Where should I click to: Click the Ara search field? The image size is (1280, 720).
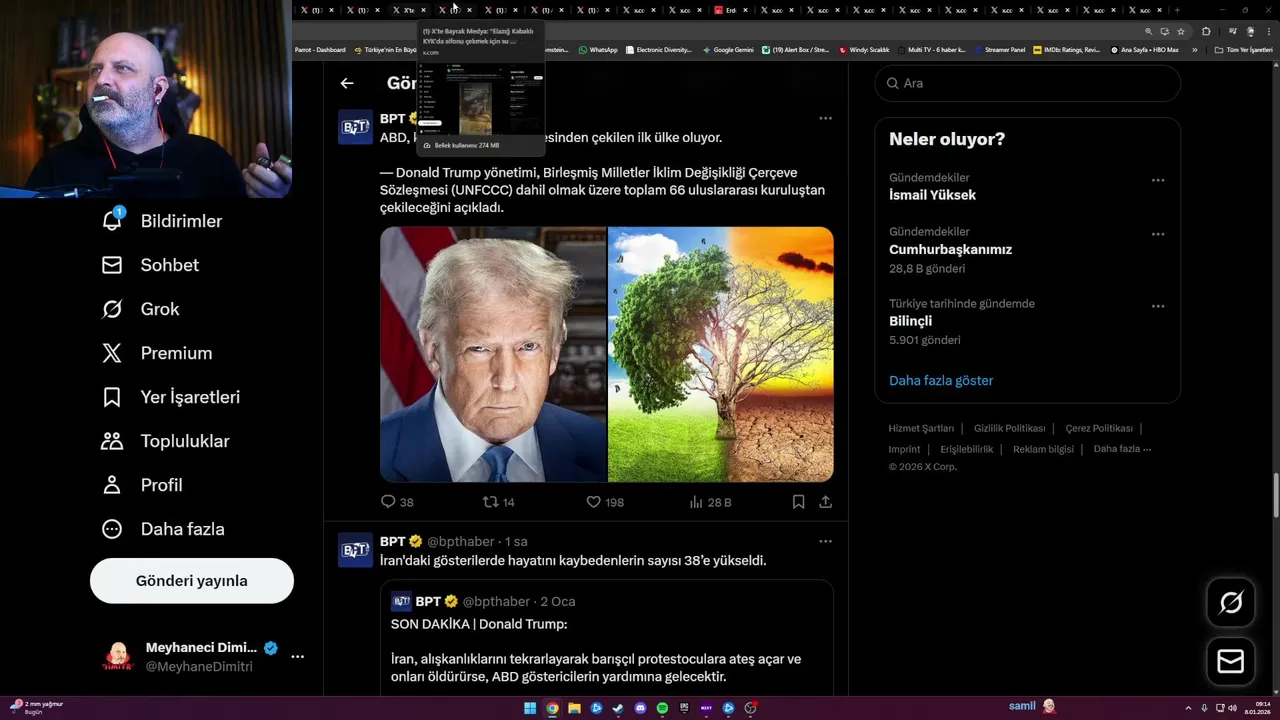coord(1028,83)
